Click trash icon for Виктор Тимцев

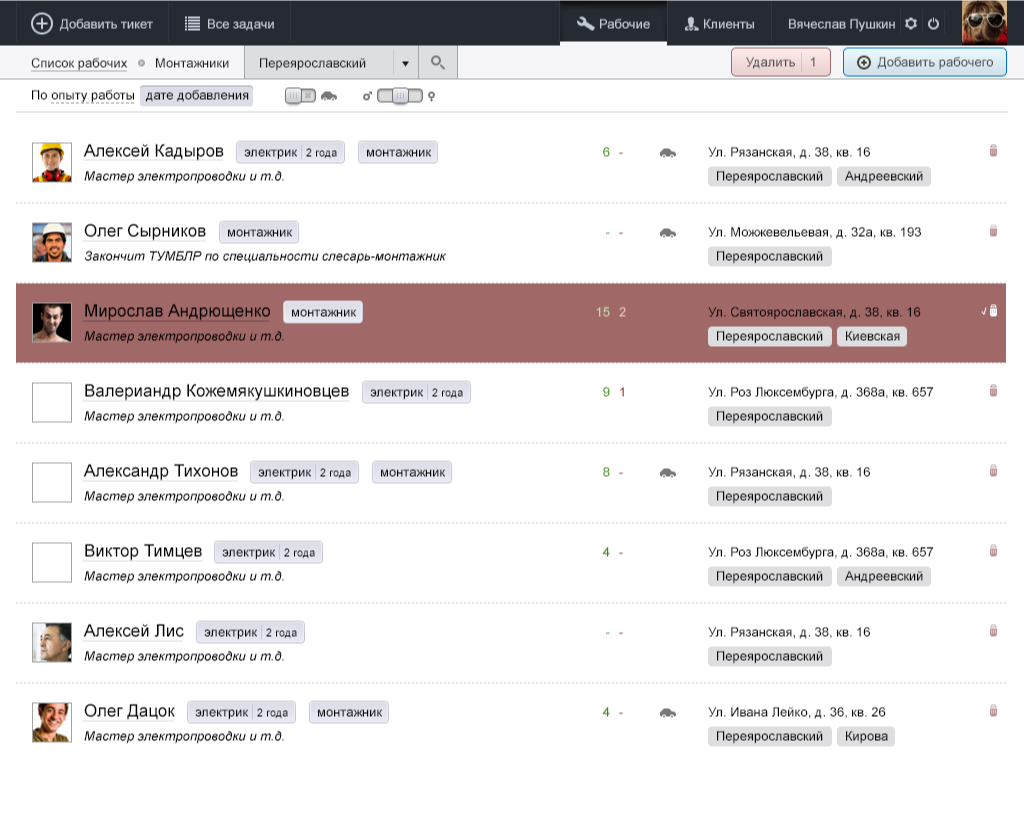point(993,551)
